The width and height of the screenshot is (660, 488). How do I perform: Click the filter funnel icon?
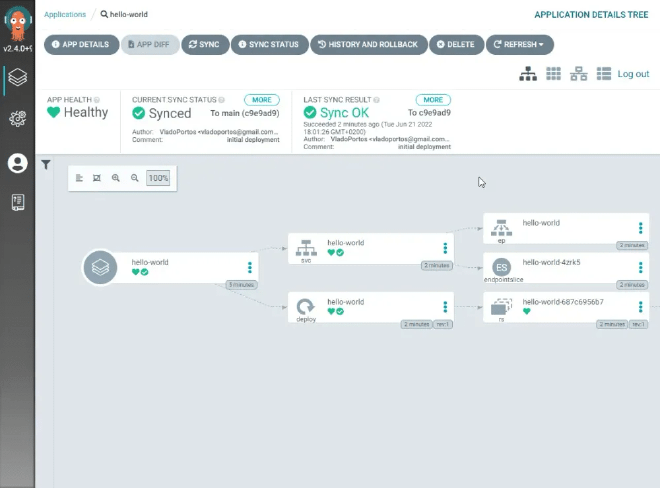click(46, 165)
